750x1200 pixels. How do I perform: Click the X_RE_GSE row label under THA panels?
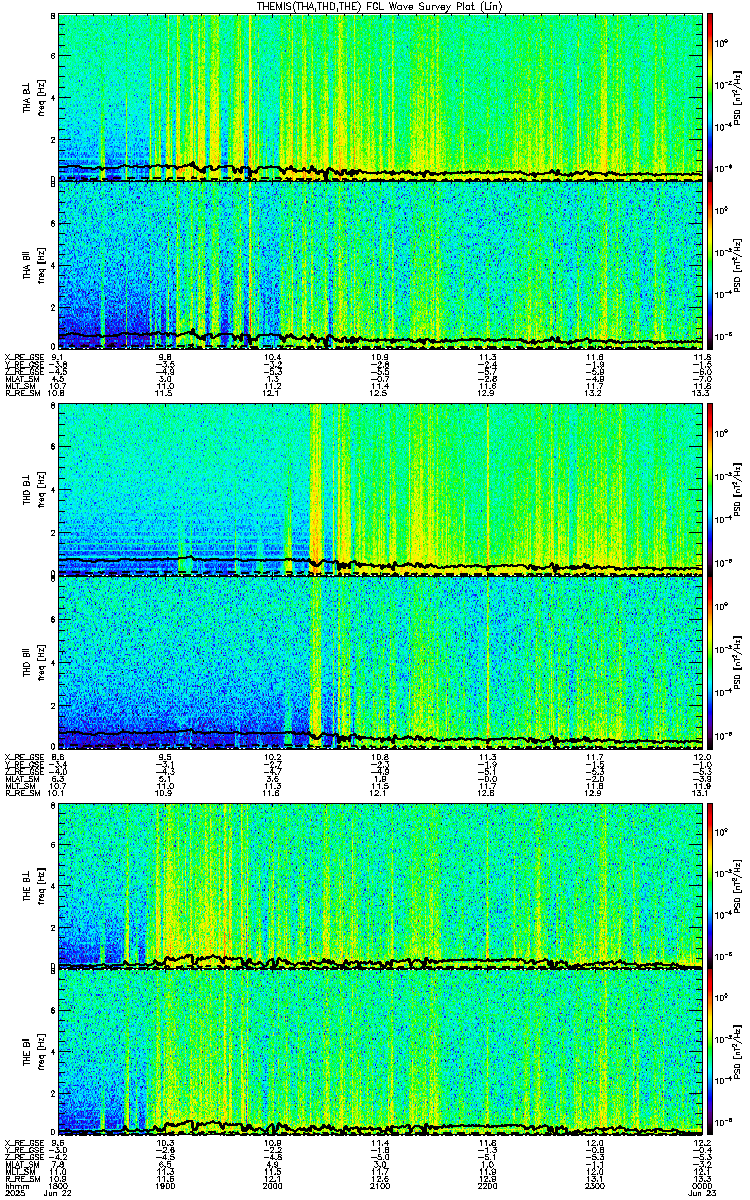point(23,356)
